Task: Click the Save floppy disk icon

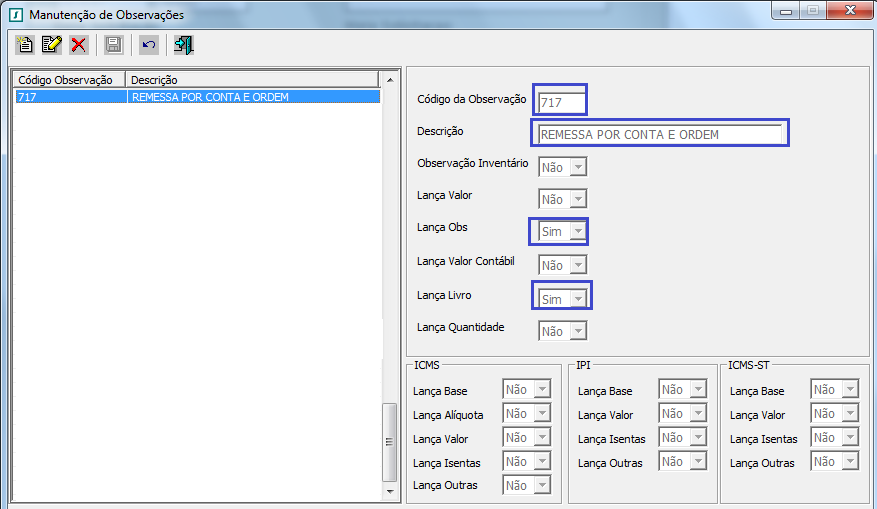Action: pos(113,44)
